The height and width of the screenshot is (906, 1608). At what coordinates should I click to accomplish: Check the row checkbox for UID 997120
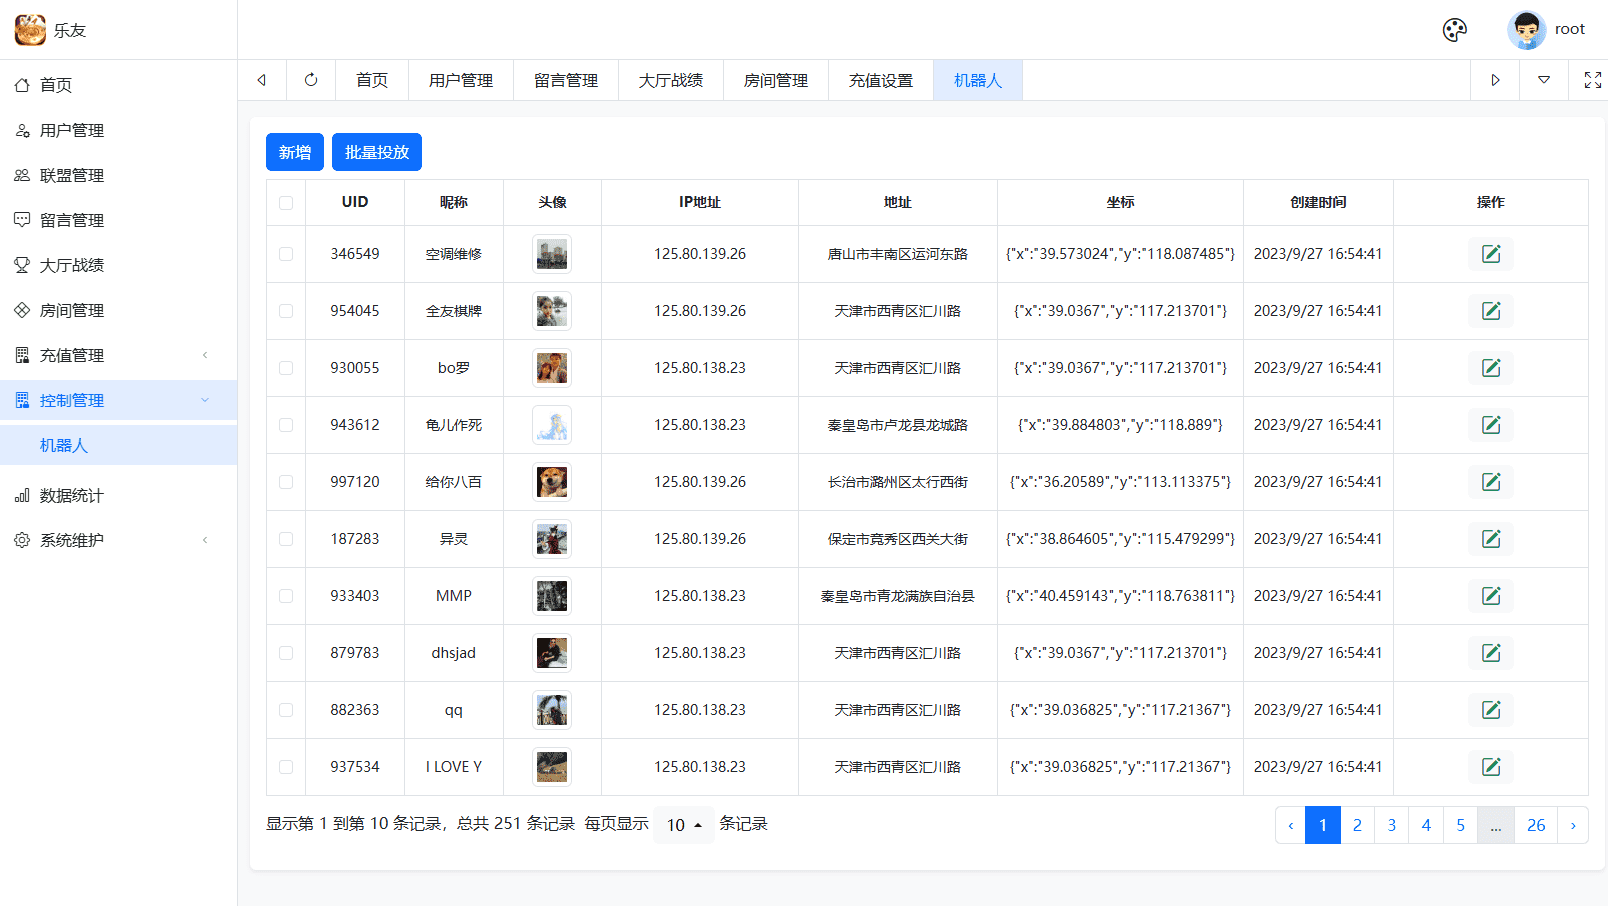(286, 482)
